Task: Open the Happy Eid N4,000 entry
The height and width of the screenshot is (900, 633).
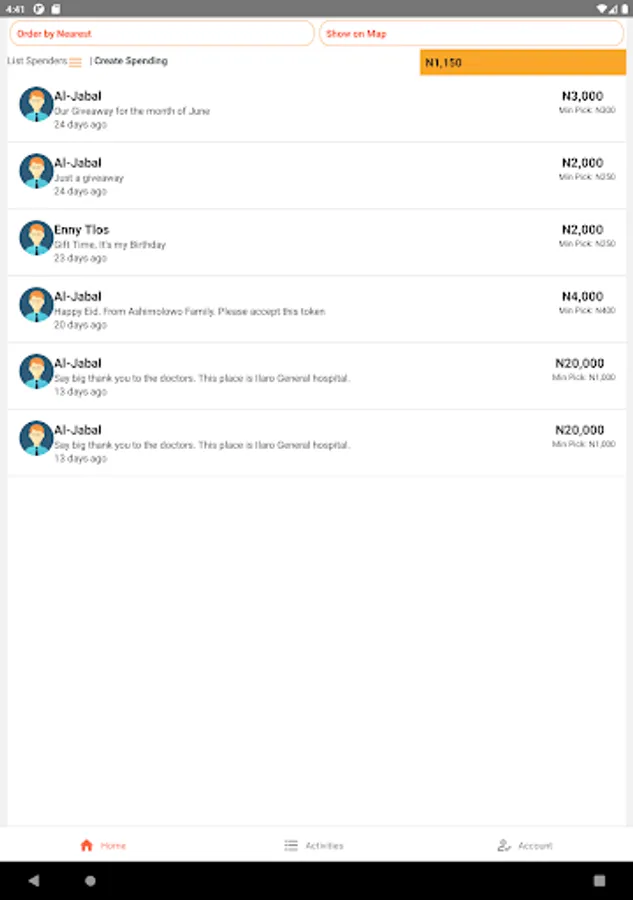Action: 317,309
